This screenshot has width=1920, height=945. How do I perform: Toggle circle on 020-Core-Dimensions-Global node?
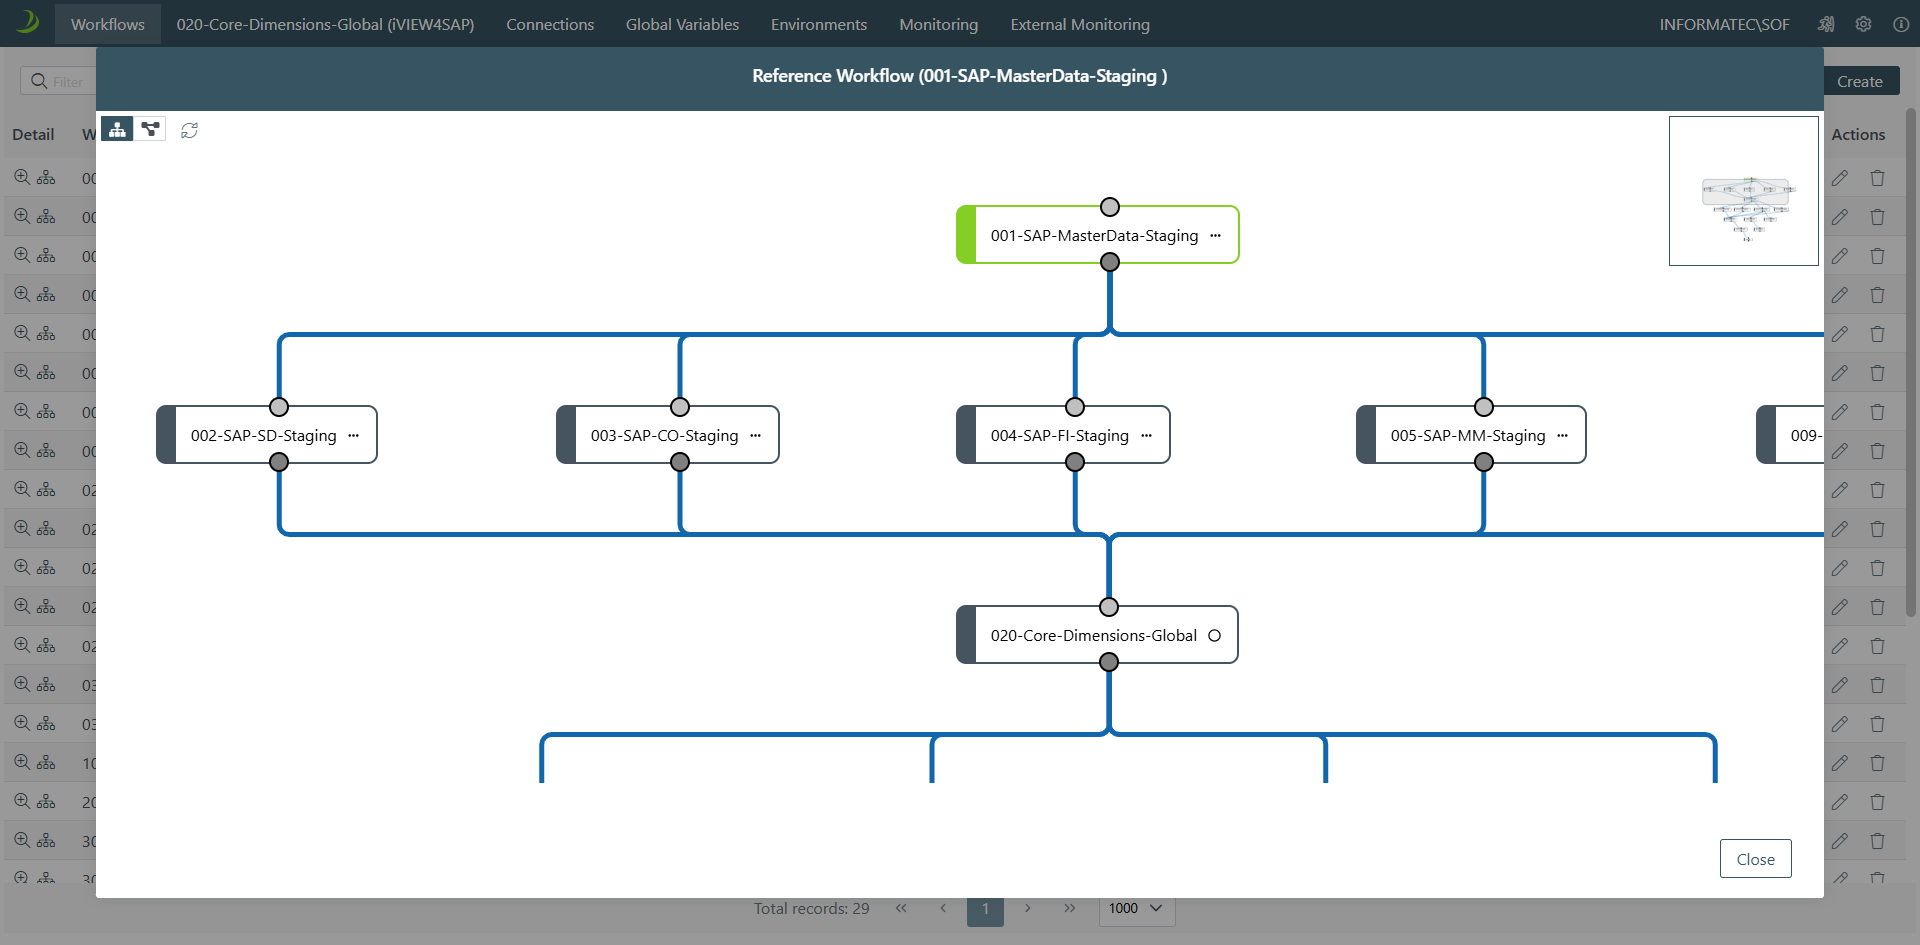click(x=1214, y=635)
